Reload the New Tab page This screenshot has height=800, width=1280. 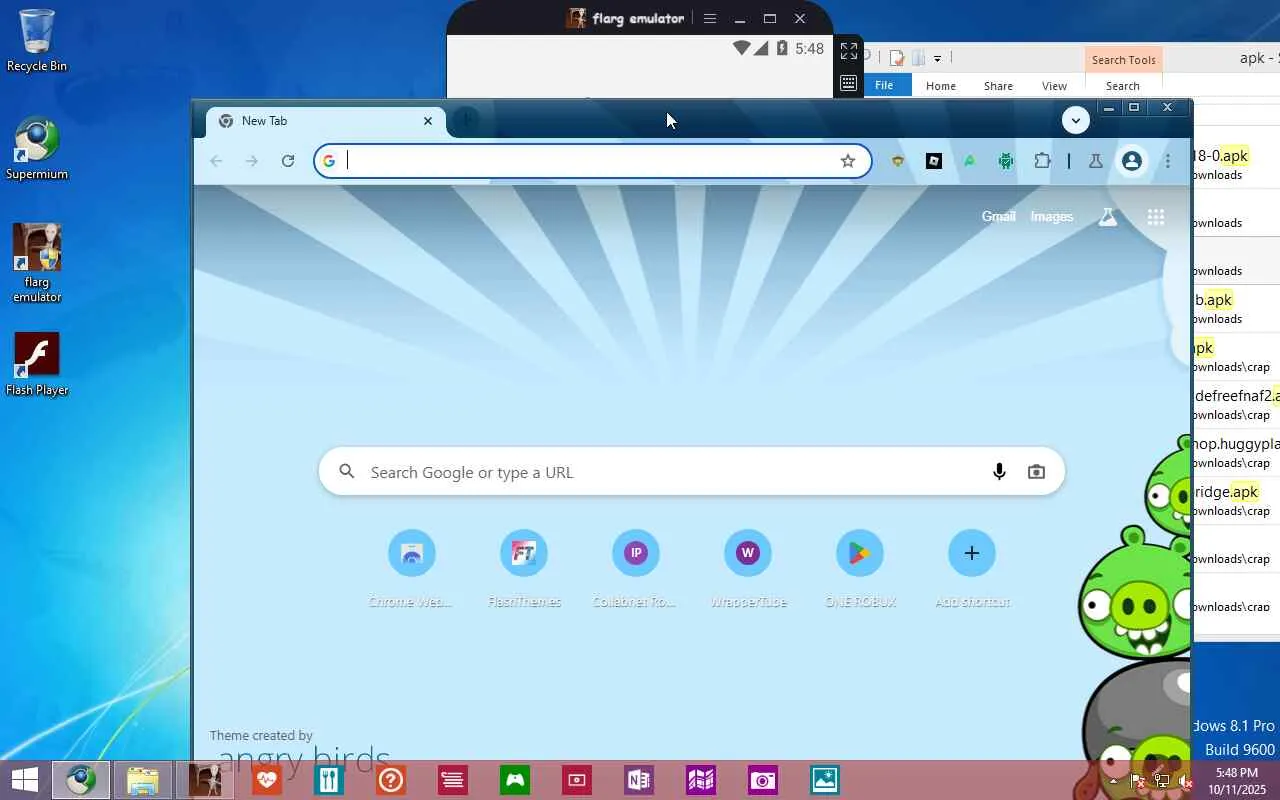[x=288, y=161]
